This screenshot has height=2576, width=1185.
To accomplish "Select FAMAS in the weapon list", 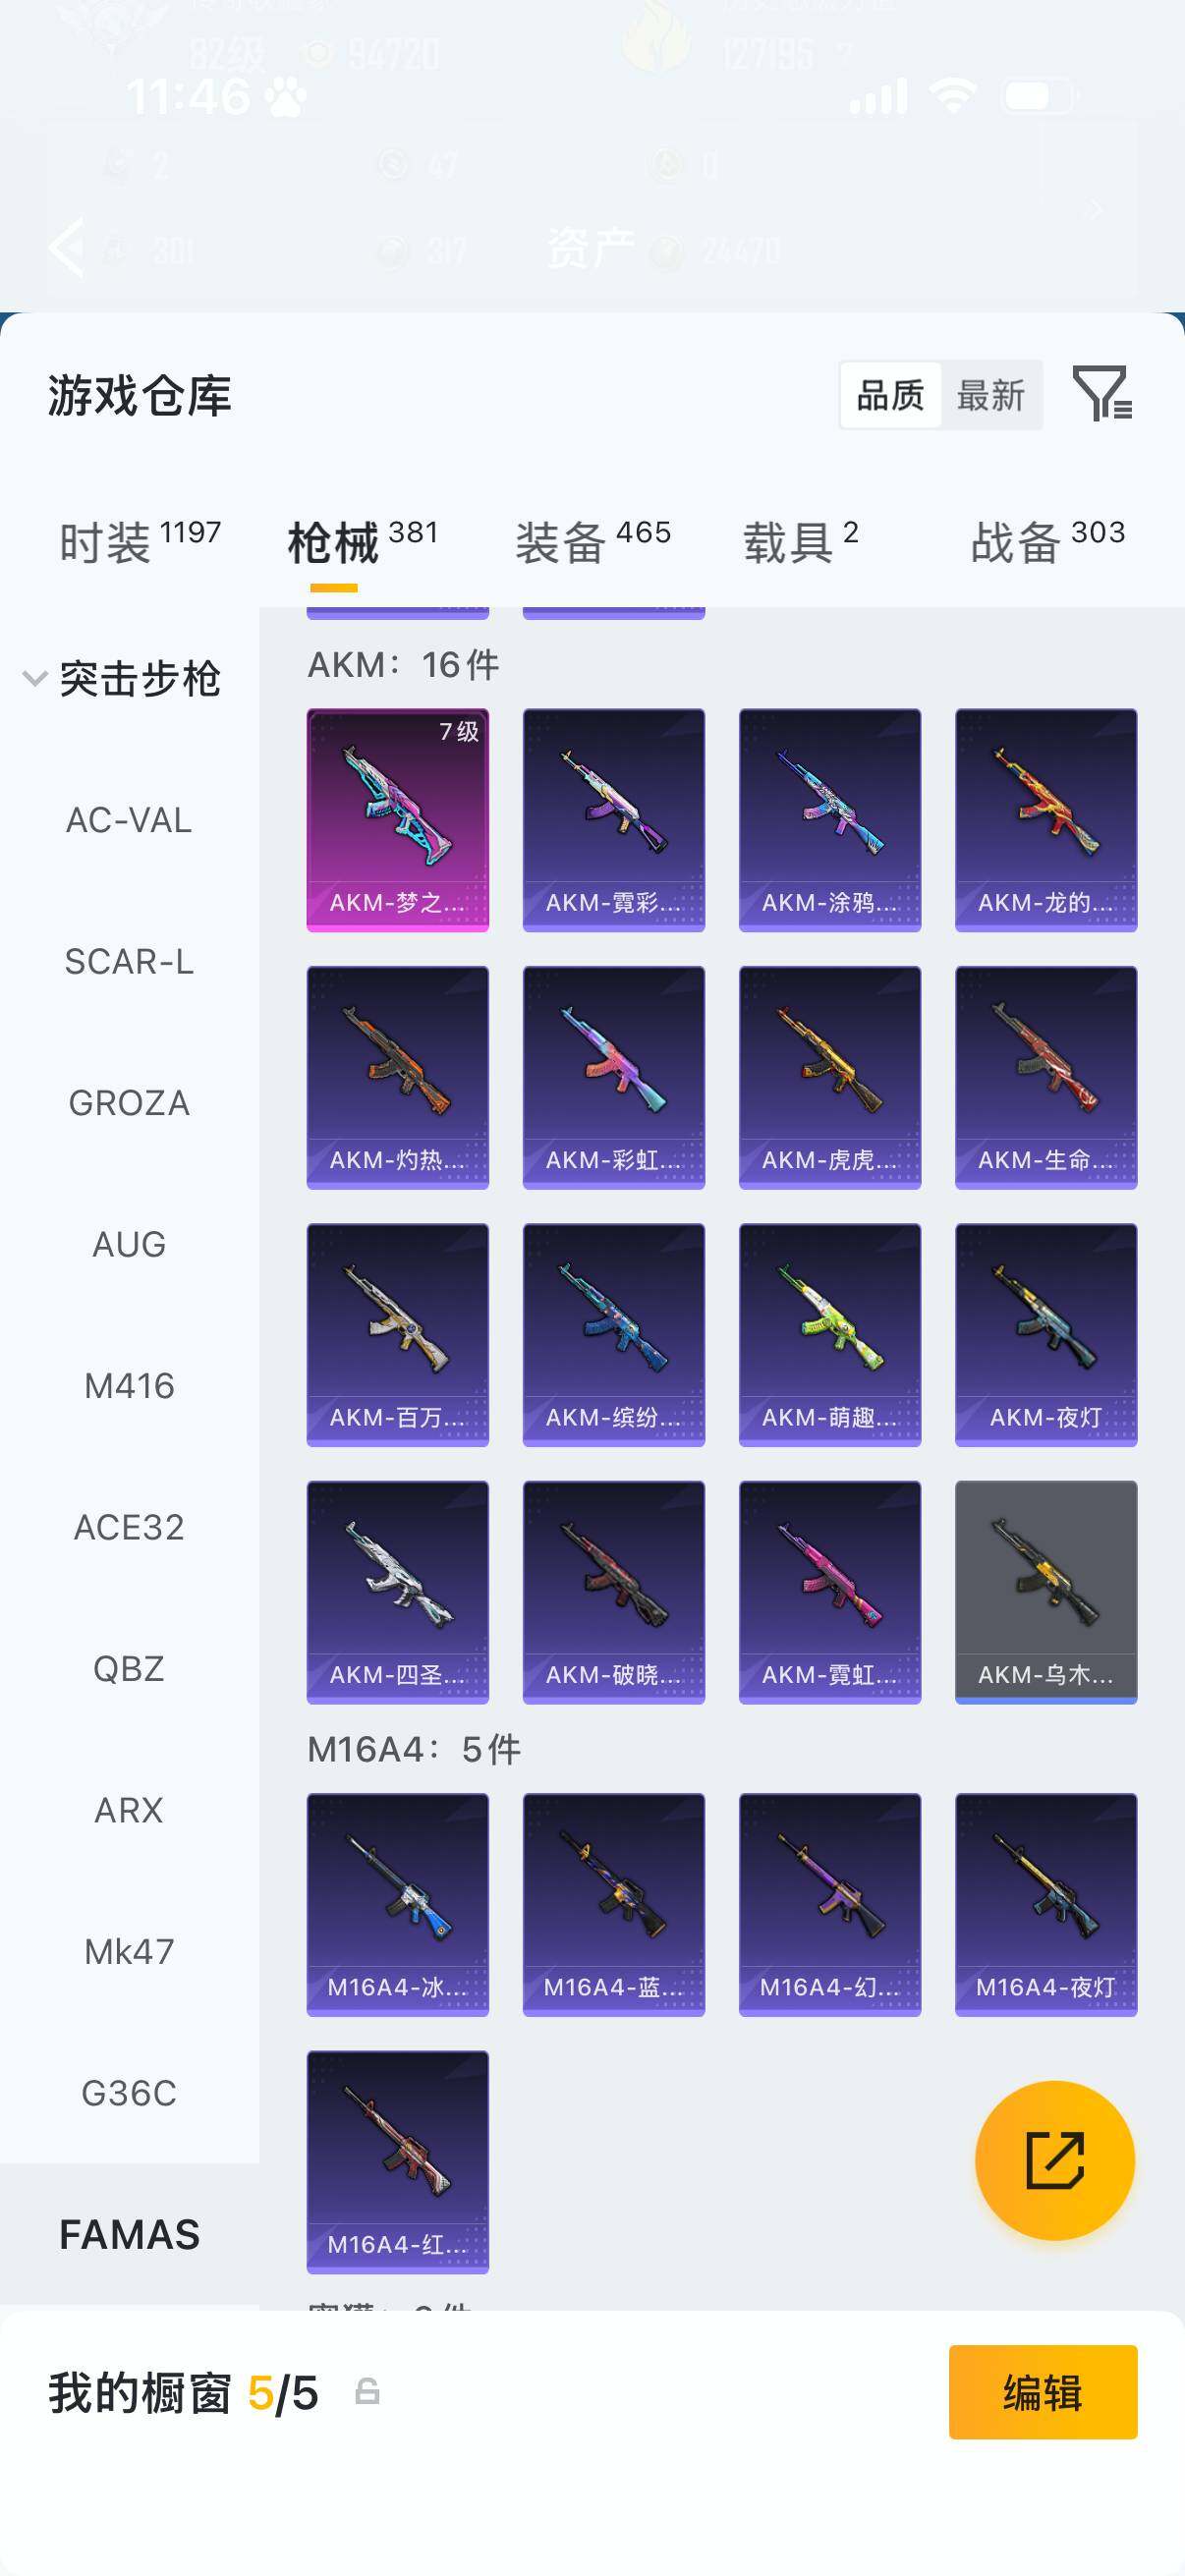I will coord(129,2234).
